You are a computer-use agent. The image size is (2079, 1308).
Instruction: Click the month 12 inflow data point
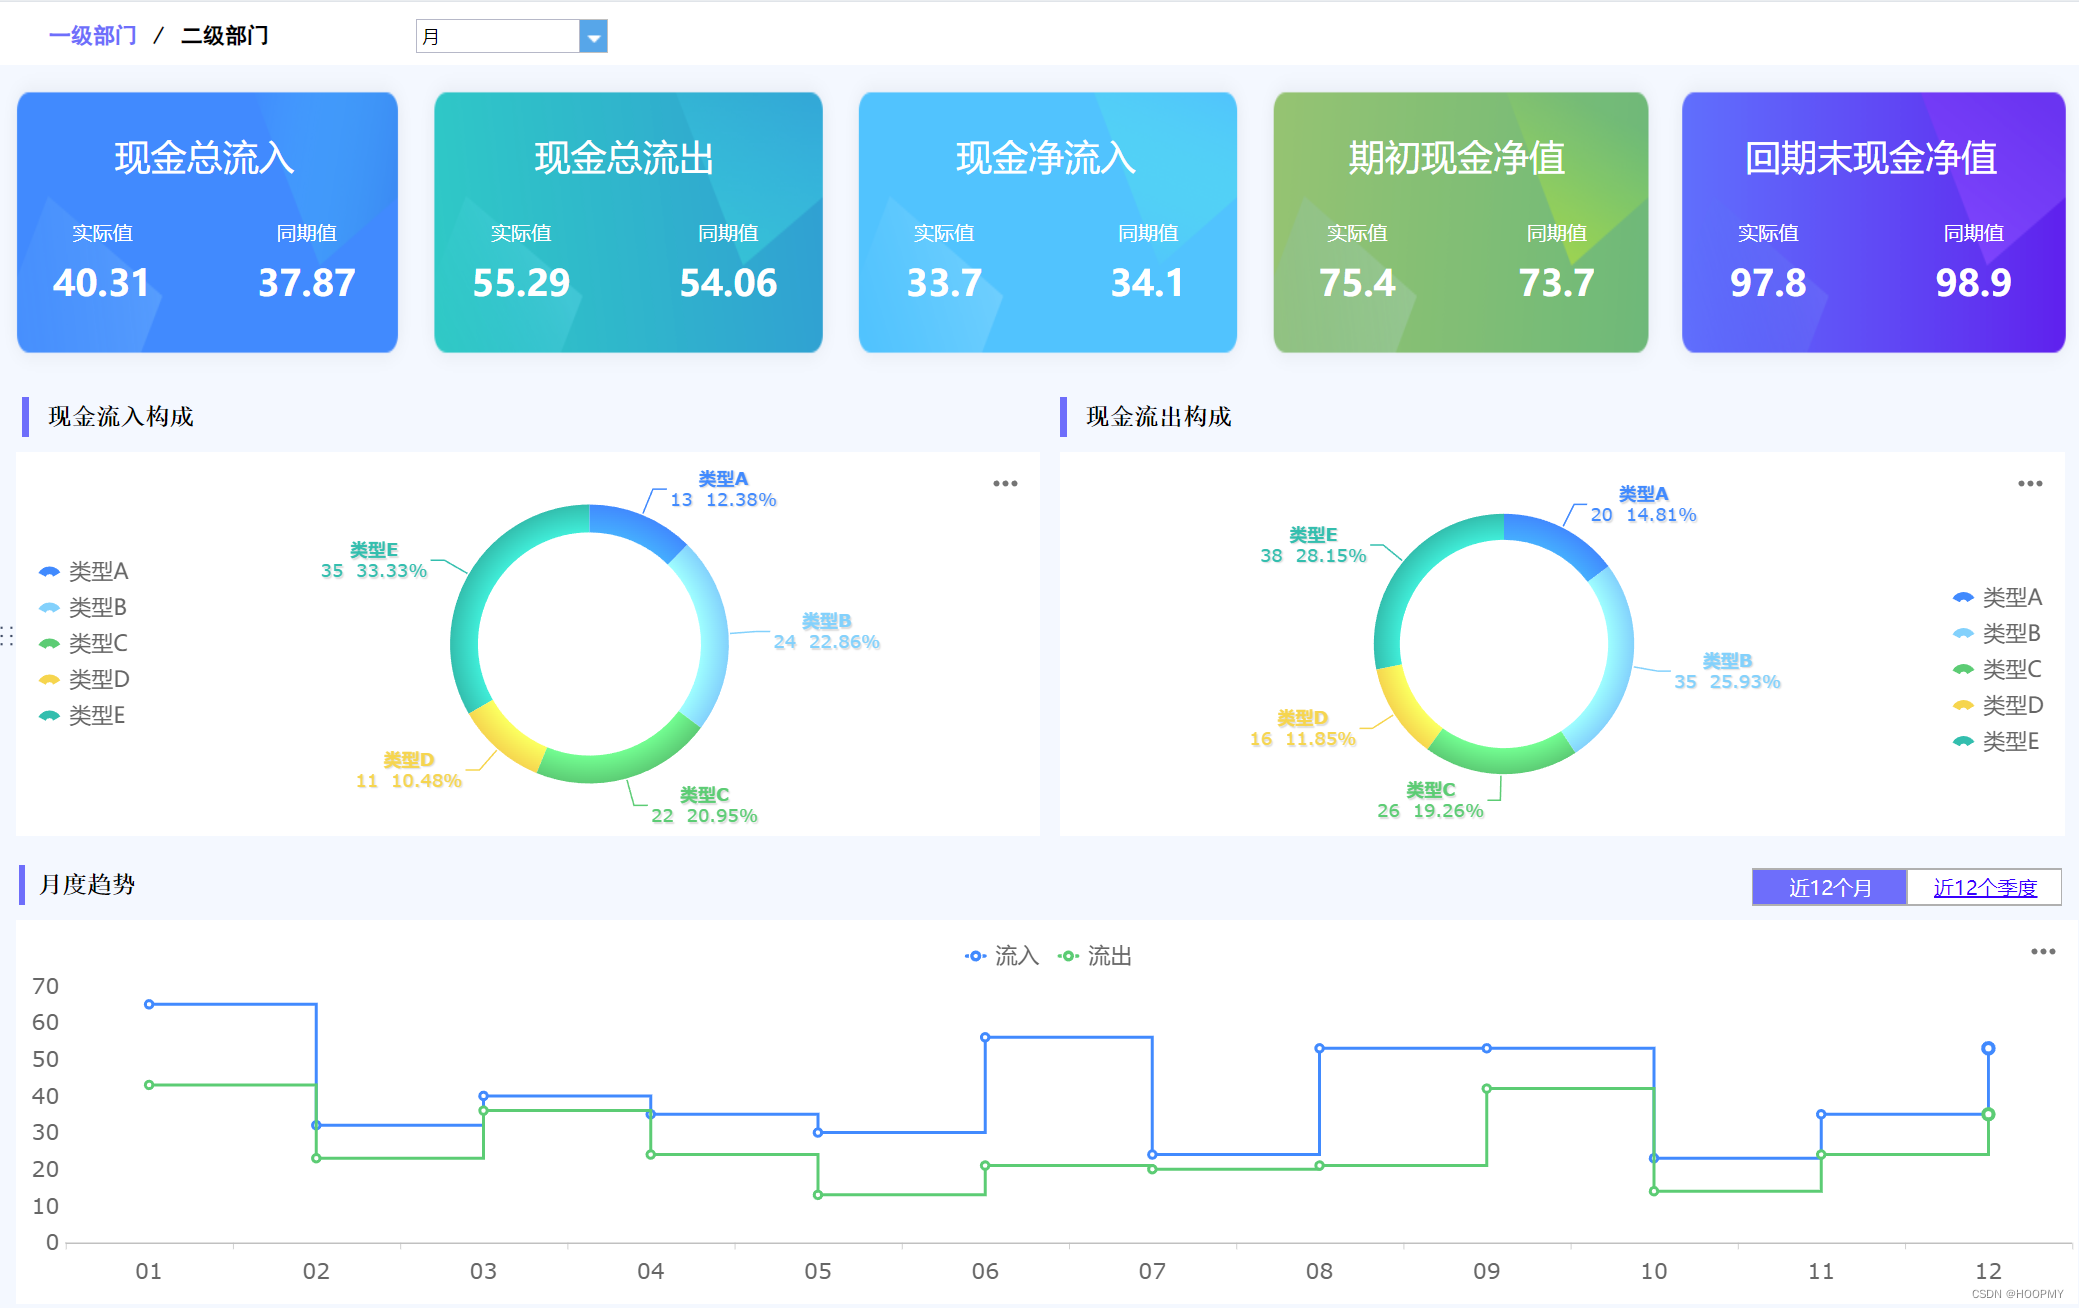(x=1988, y=1049)
